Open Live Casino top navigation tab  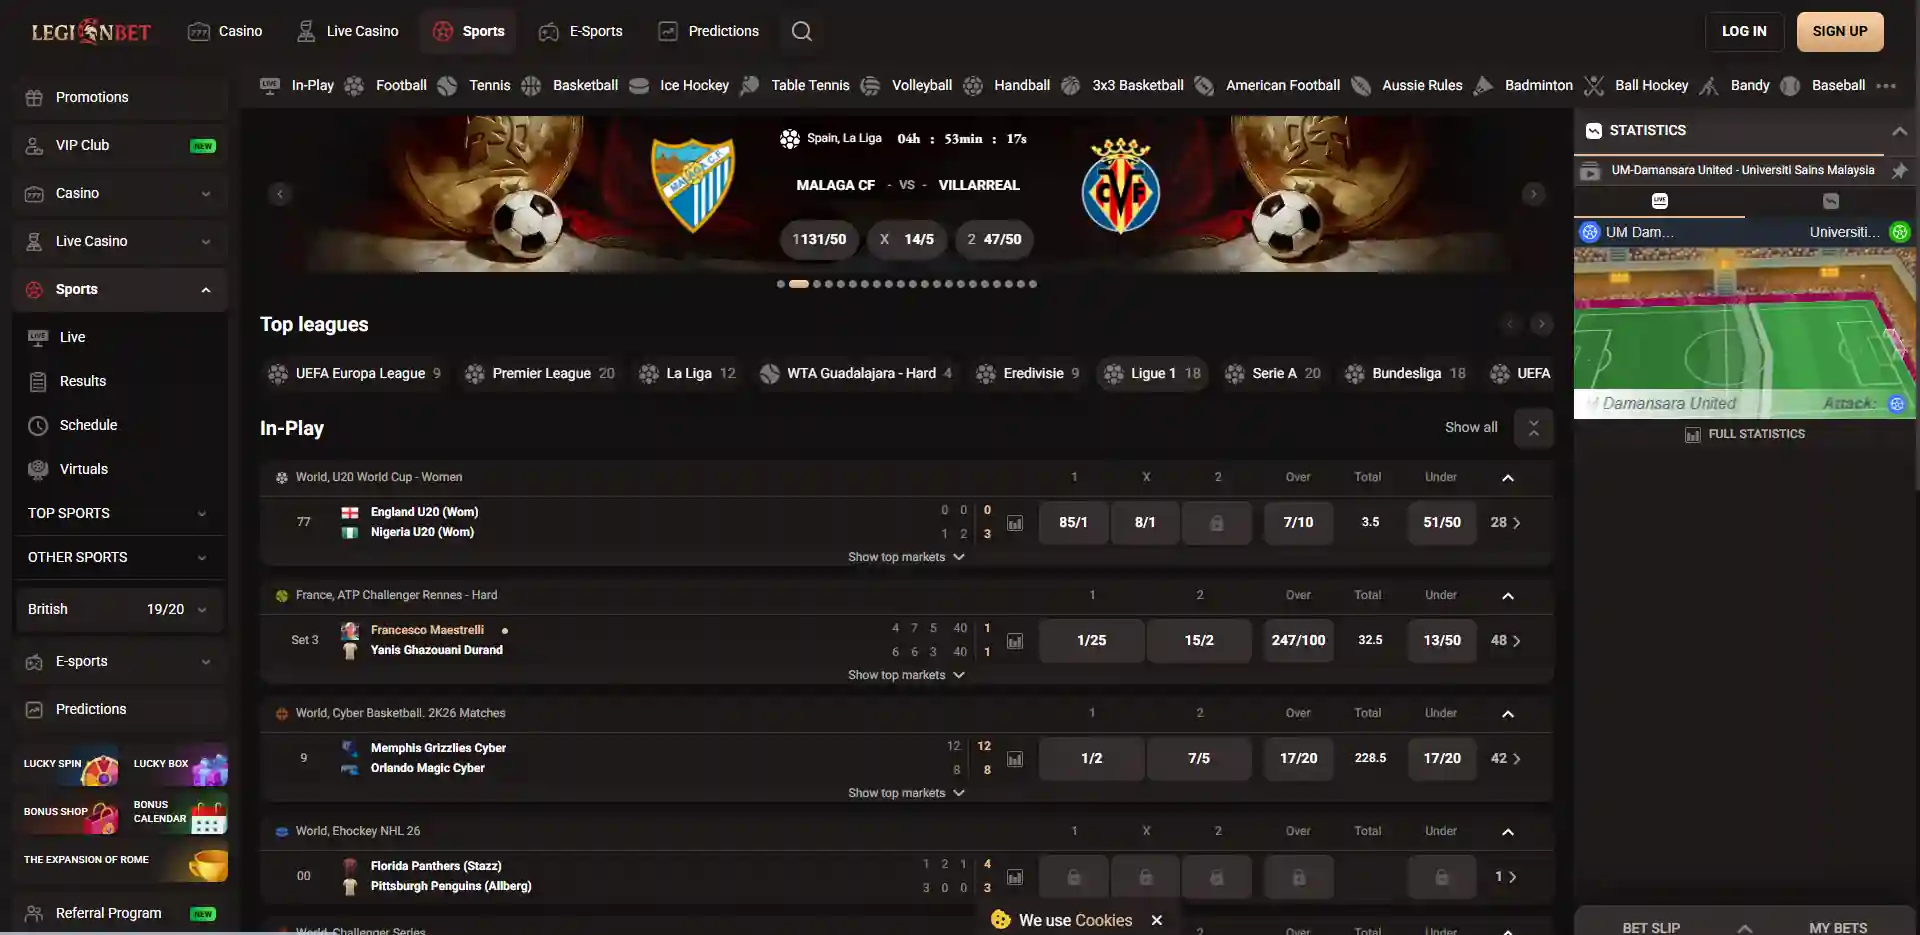pos(347,31)
